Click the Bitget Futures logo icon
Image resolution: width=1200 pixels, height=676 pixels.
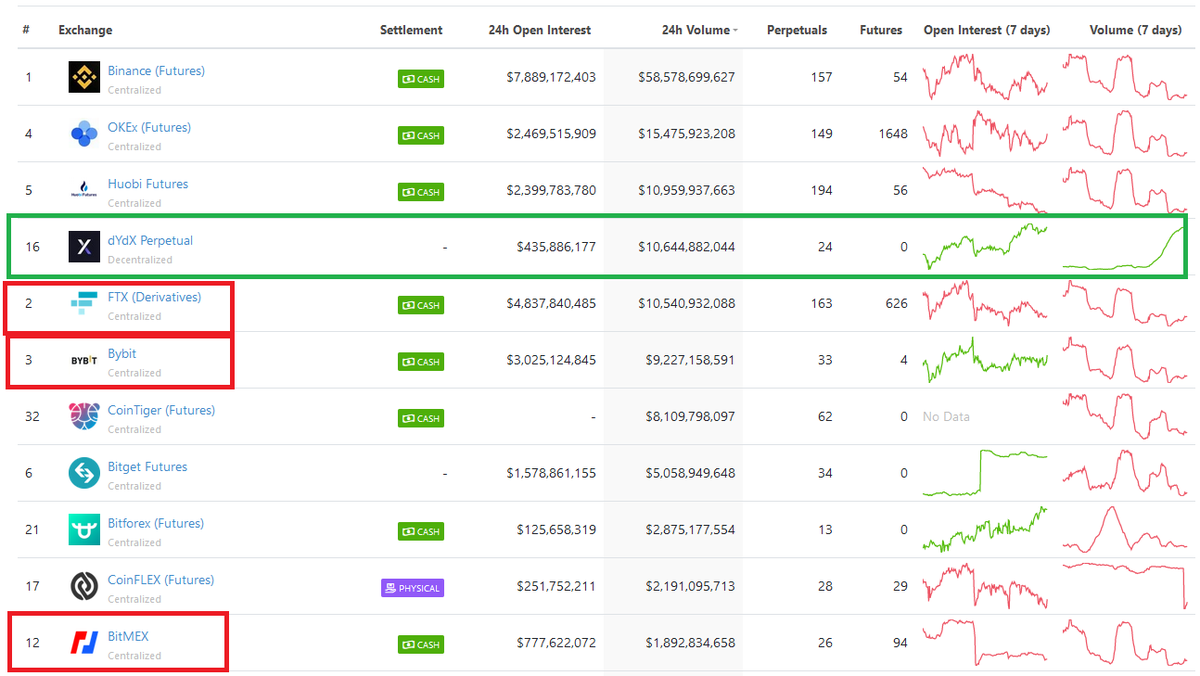[84, 473]
